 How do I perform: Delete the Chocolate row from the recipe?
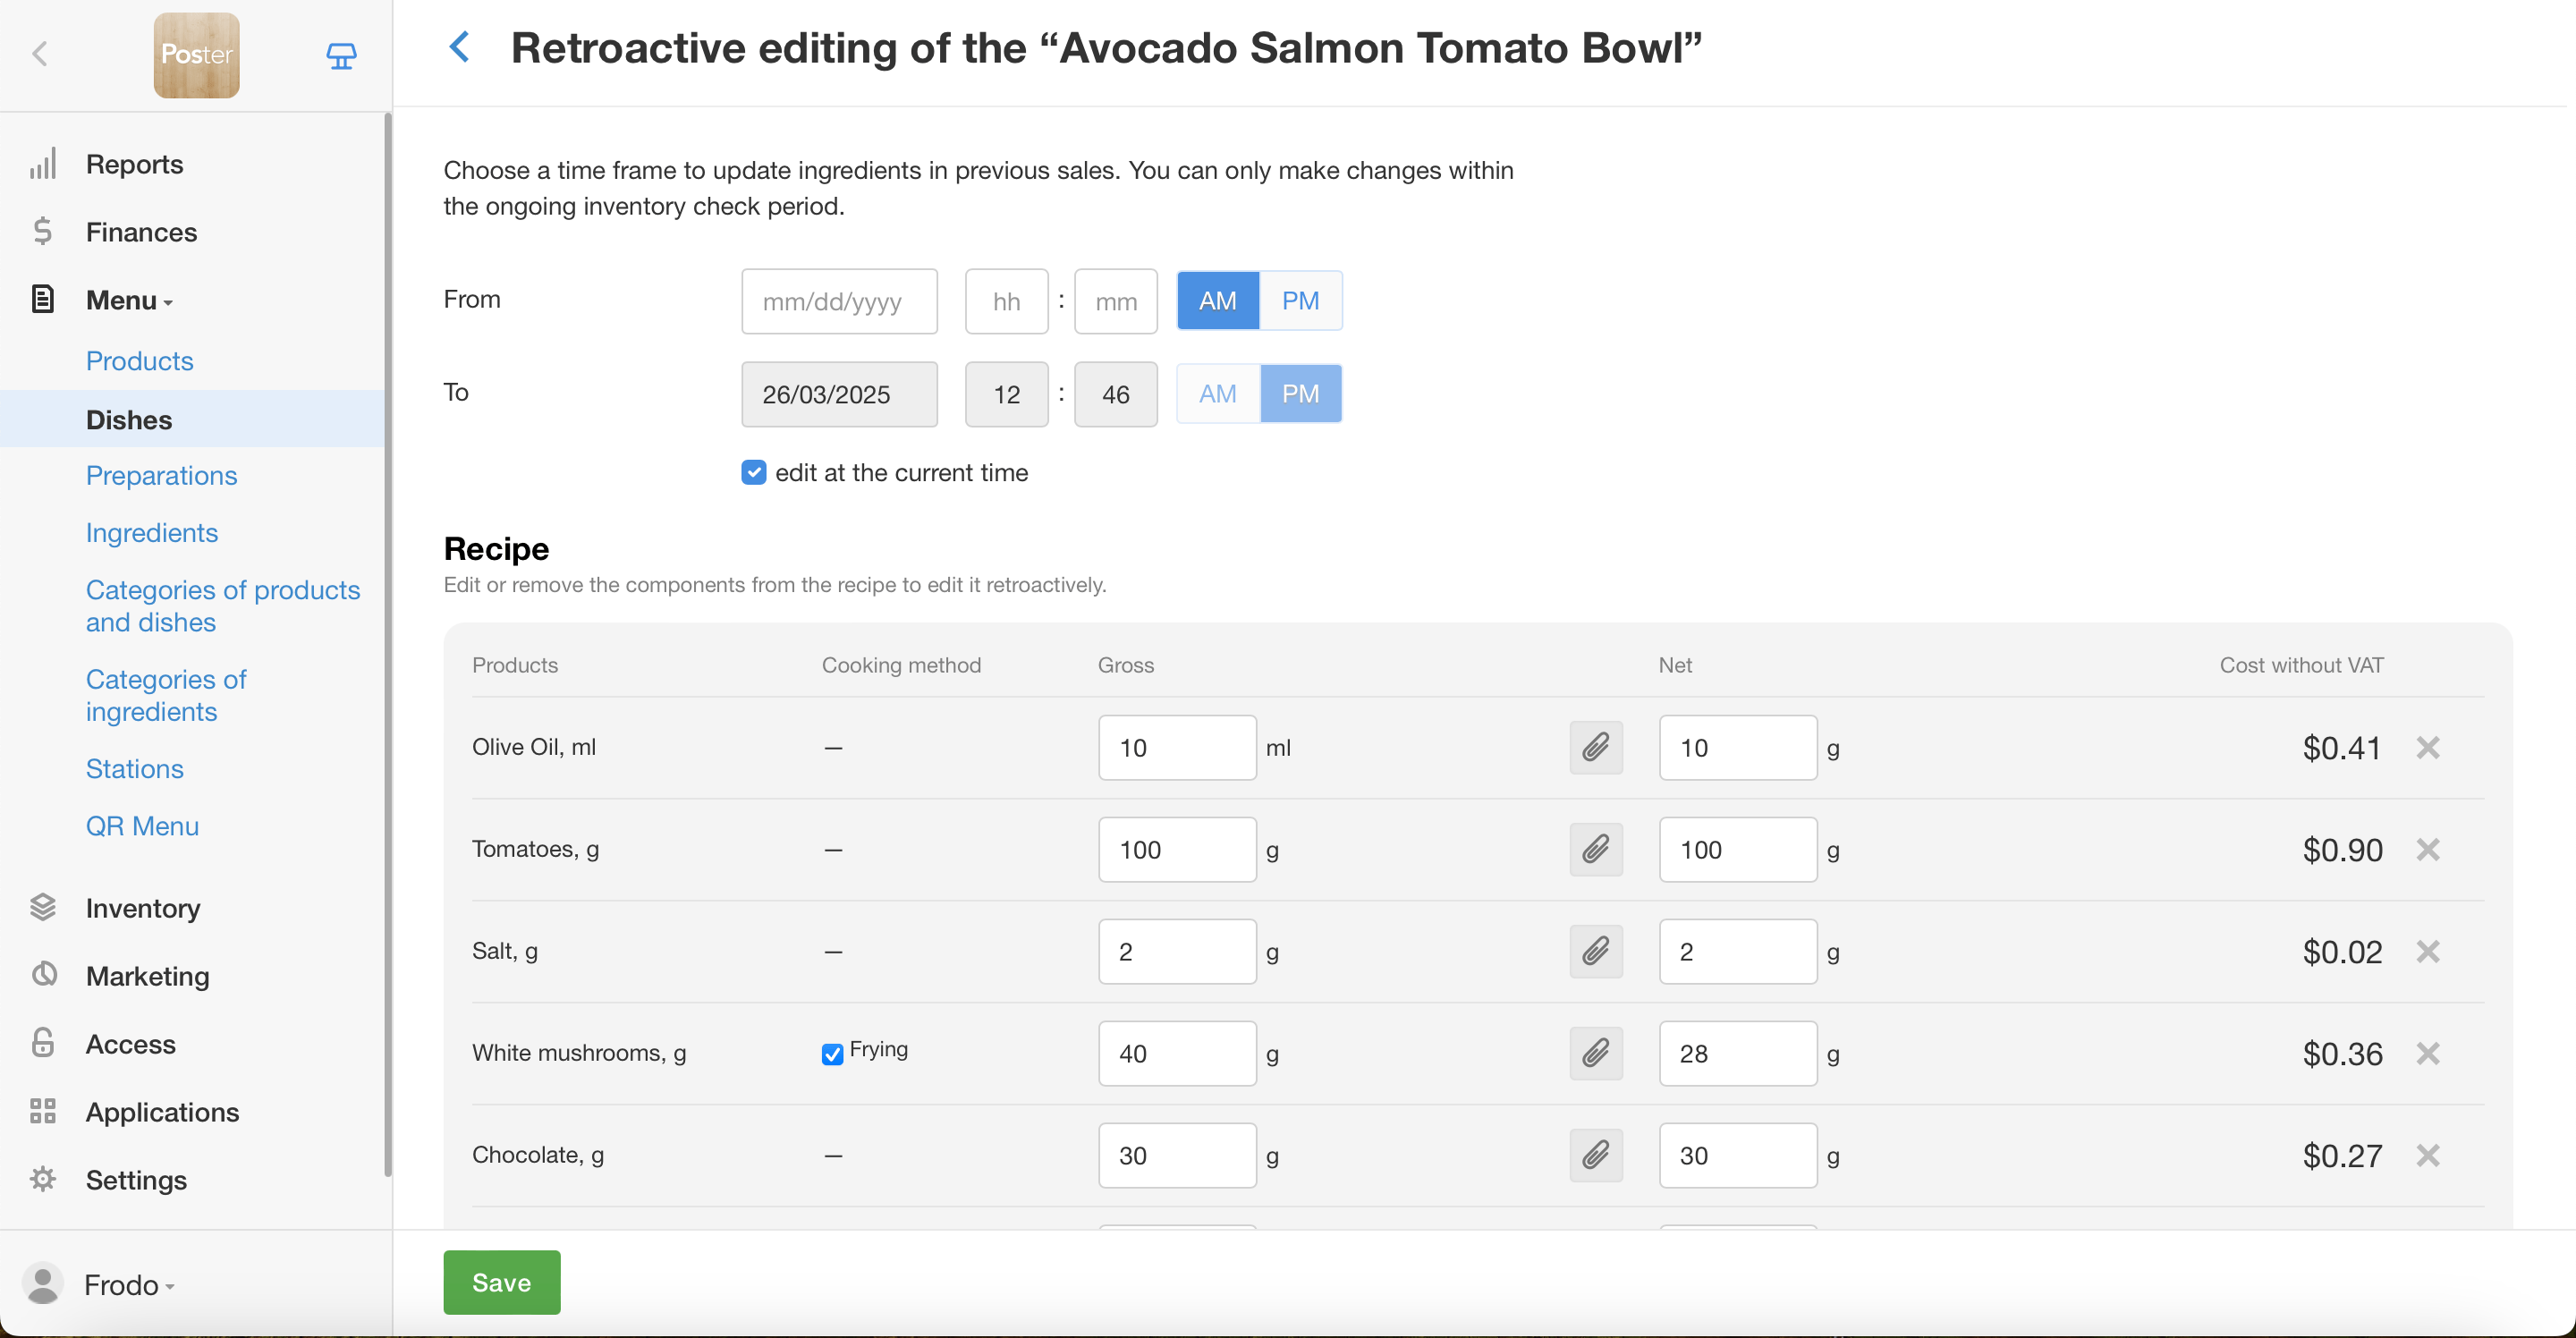(x=2427, y=1155)
